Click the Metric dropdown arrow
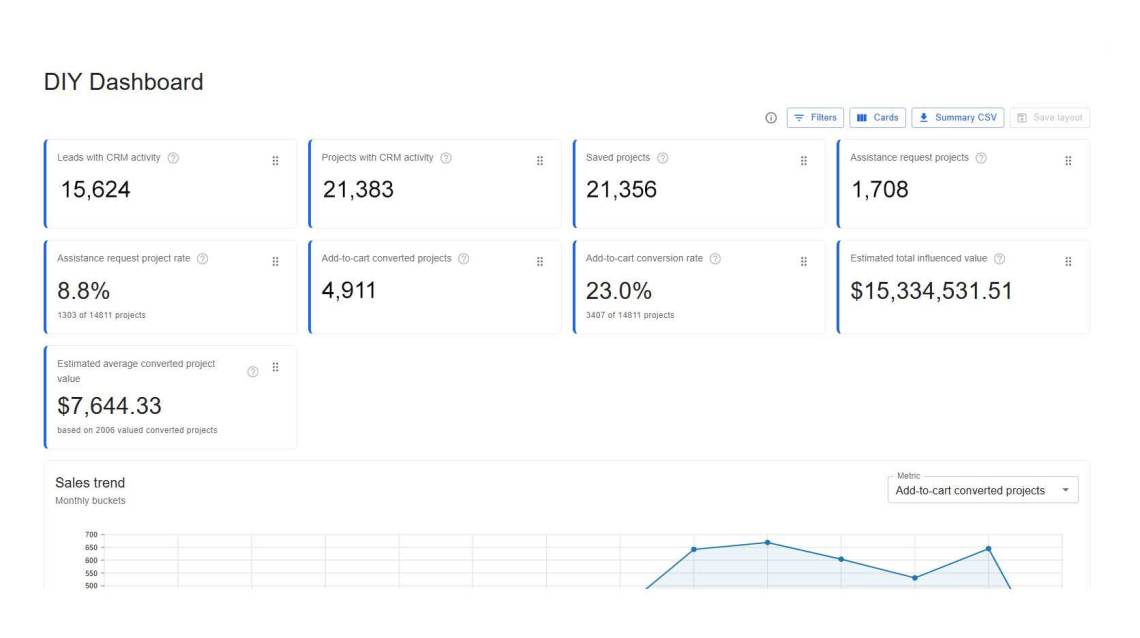The image size is (1140, 638). pyautogui.click(x=1065, y=490)
